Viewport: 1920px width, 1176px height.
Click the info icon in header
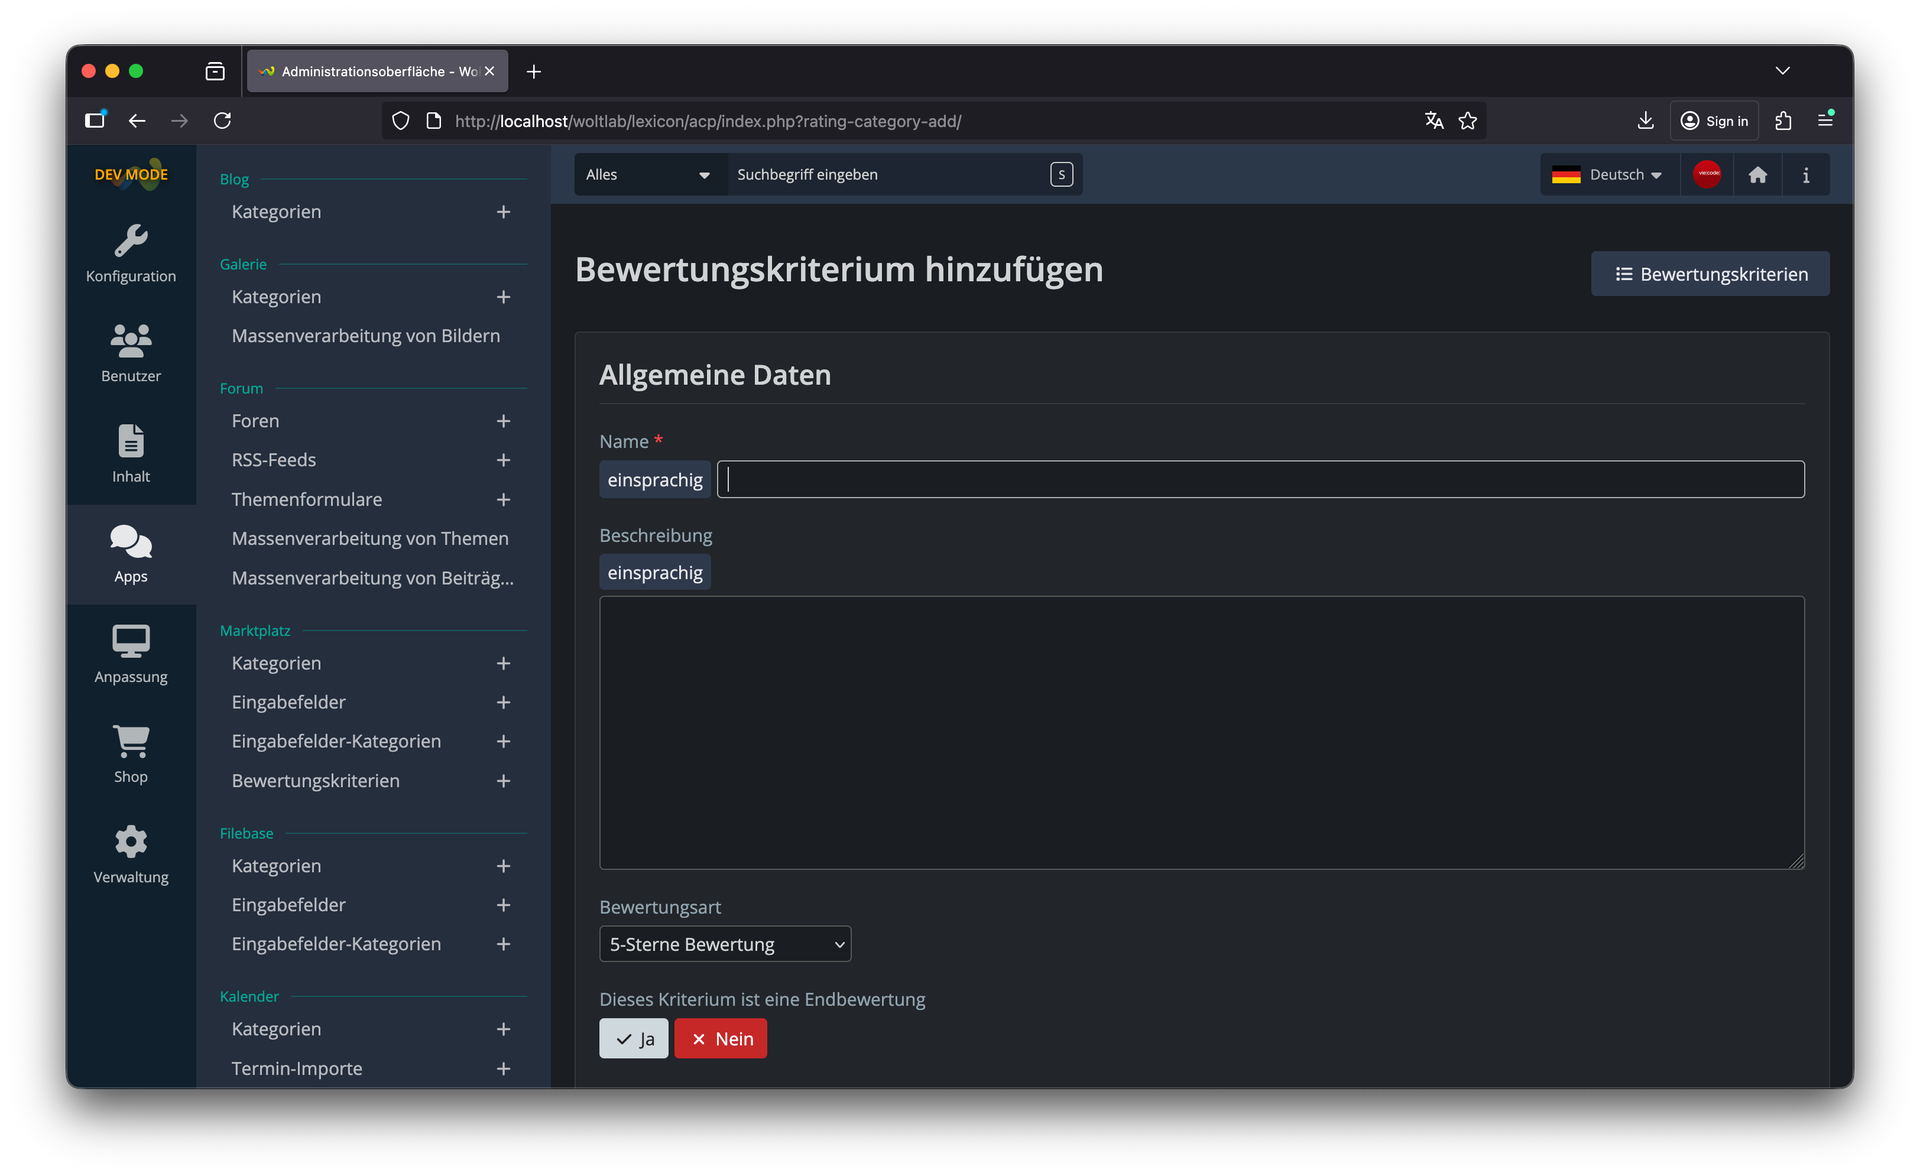click(x=1805, y=175)
